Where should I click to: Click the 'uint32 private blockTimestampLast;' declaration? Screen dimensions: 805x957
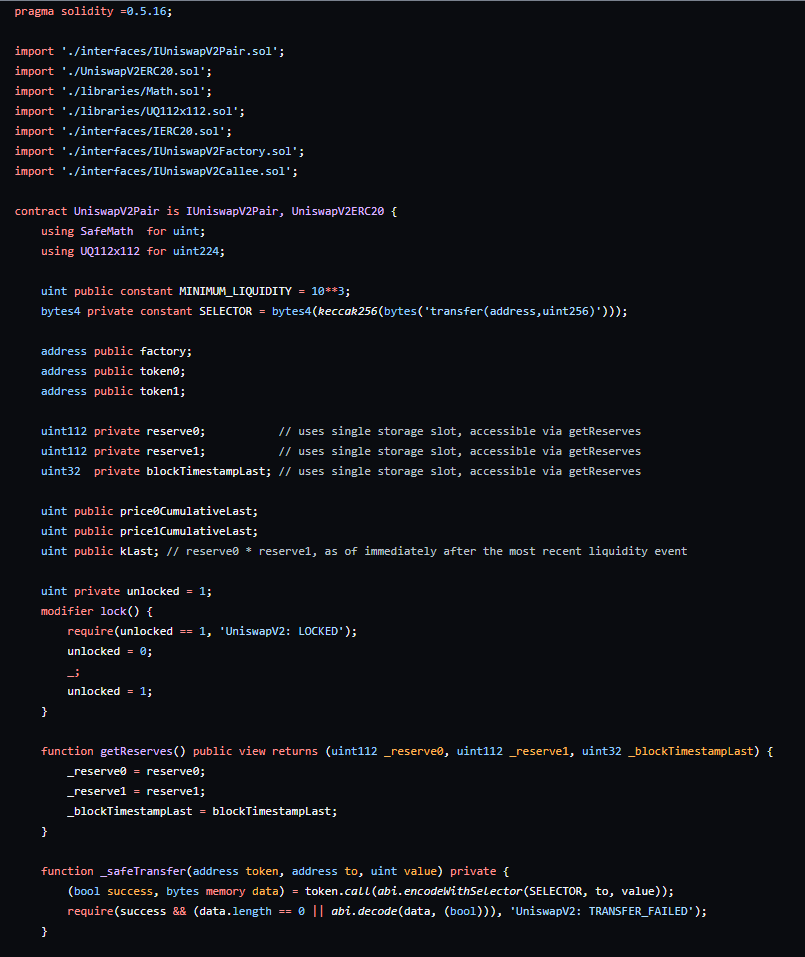[x=156, y=471]
